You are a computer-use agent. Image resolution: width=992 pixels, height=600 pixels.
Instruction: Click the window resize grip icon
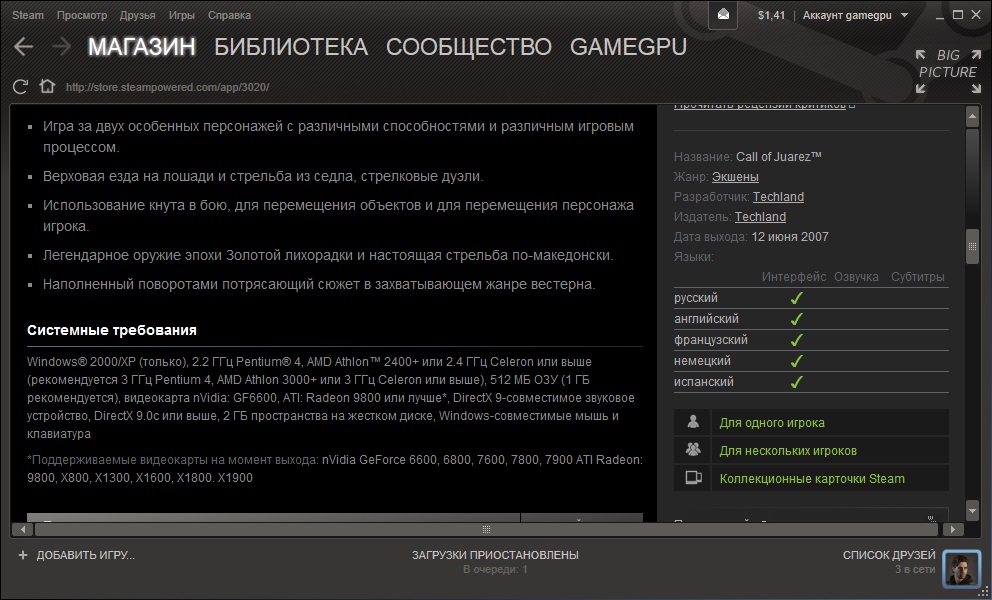(984, 592)
